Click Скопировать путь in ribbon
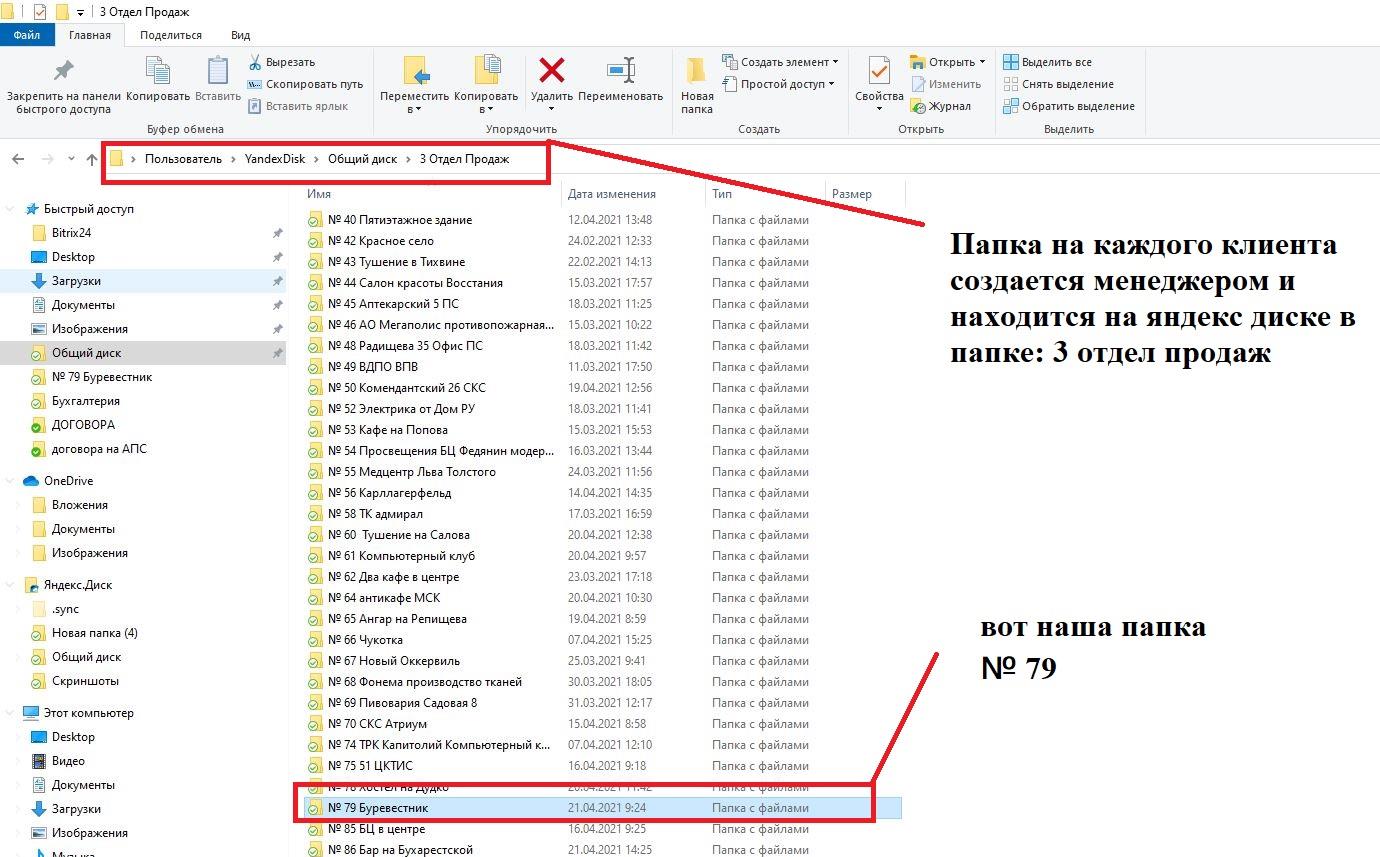The image size is (1380, 857). click(x=305, y=84)
